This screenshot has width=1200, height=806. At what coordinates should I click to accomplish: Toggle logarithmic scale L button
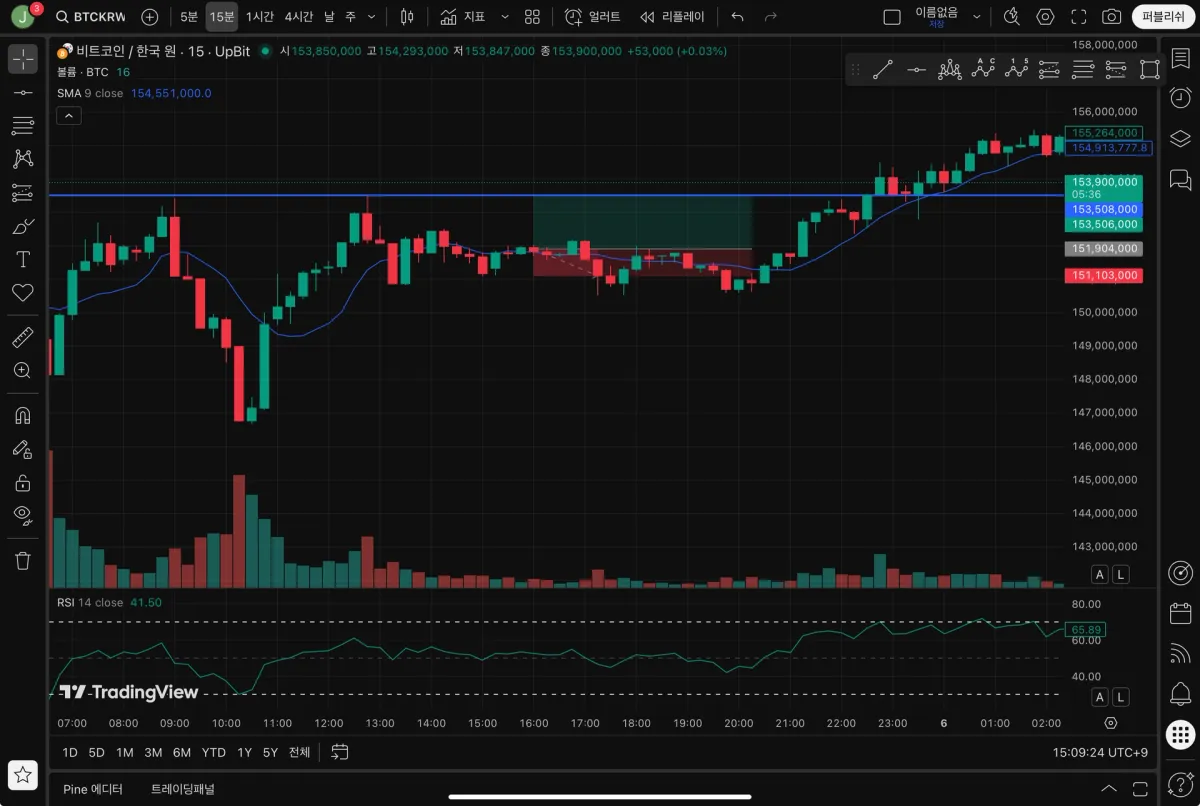click(x=1120, y=574)
